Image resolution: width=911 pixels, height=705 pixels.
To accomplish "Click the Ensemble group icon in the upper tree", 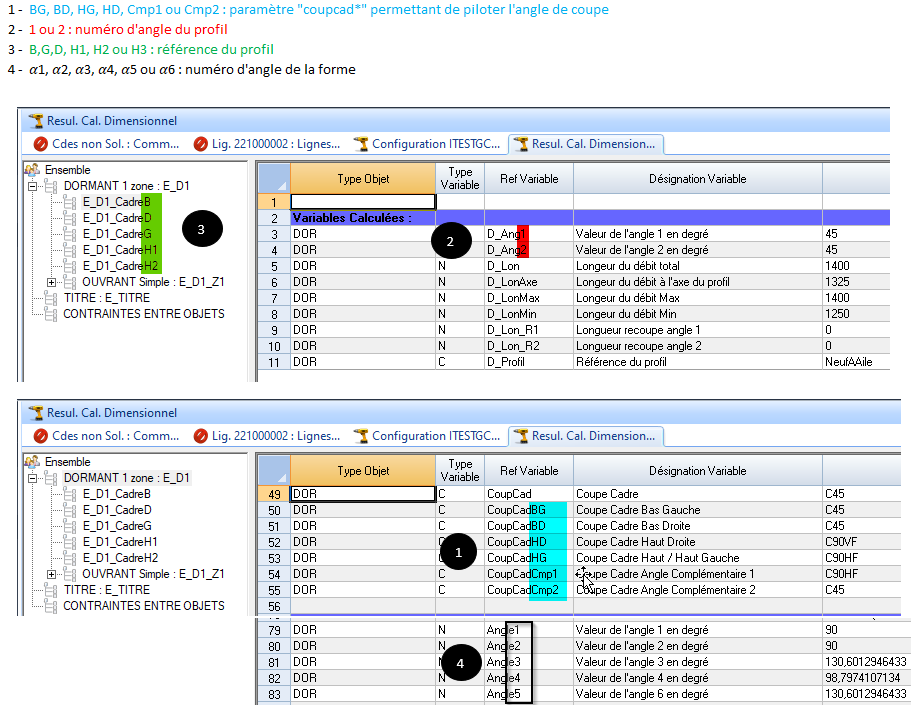I will point(32,170).
